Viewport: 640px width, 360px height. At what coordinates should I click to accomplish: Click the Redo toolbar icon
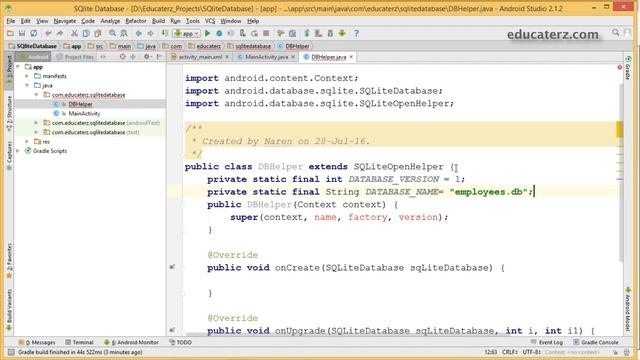pos(60,33)
